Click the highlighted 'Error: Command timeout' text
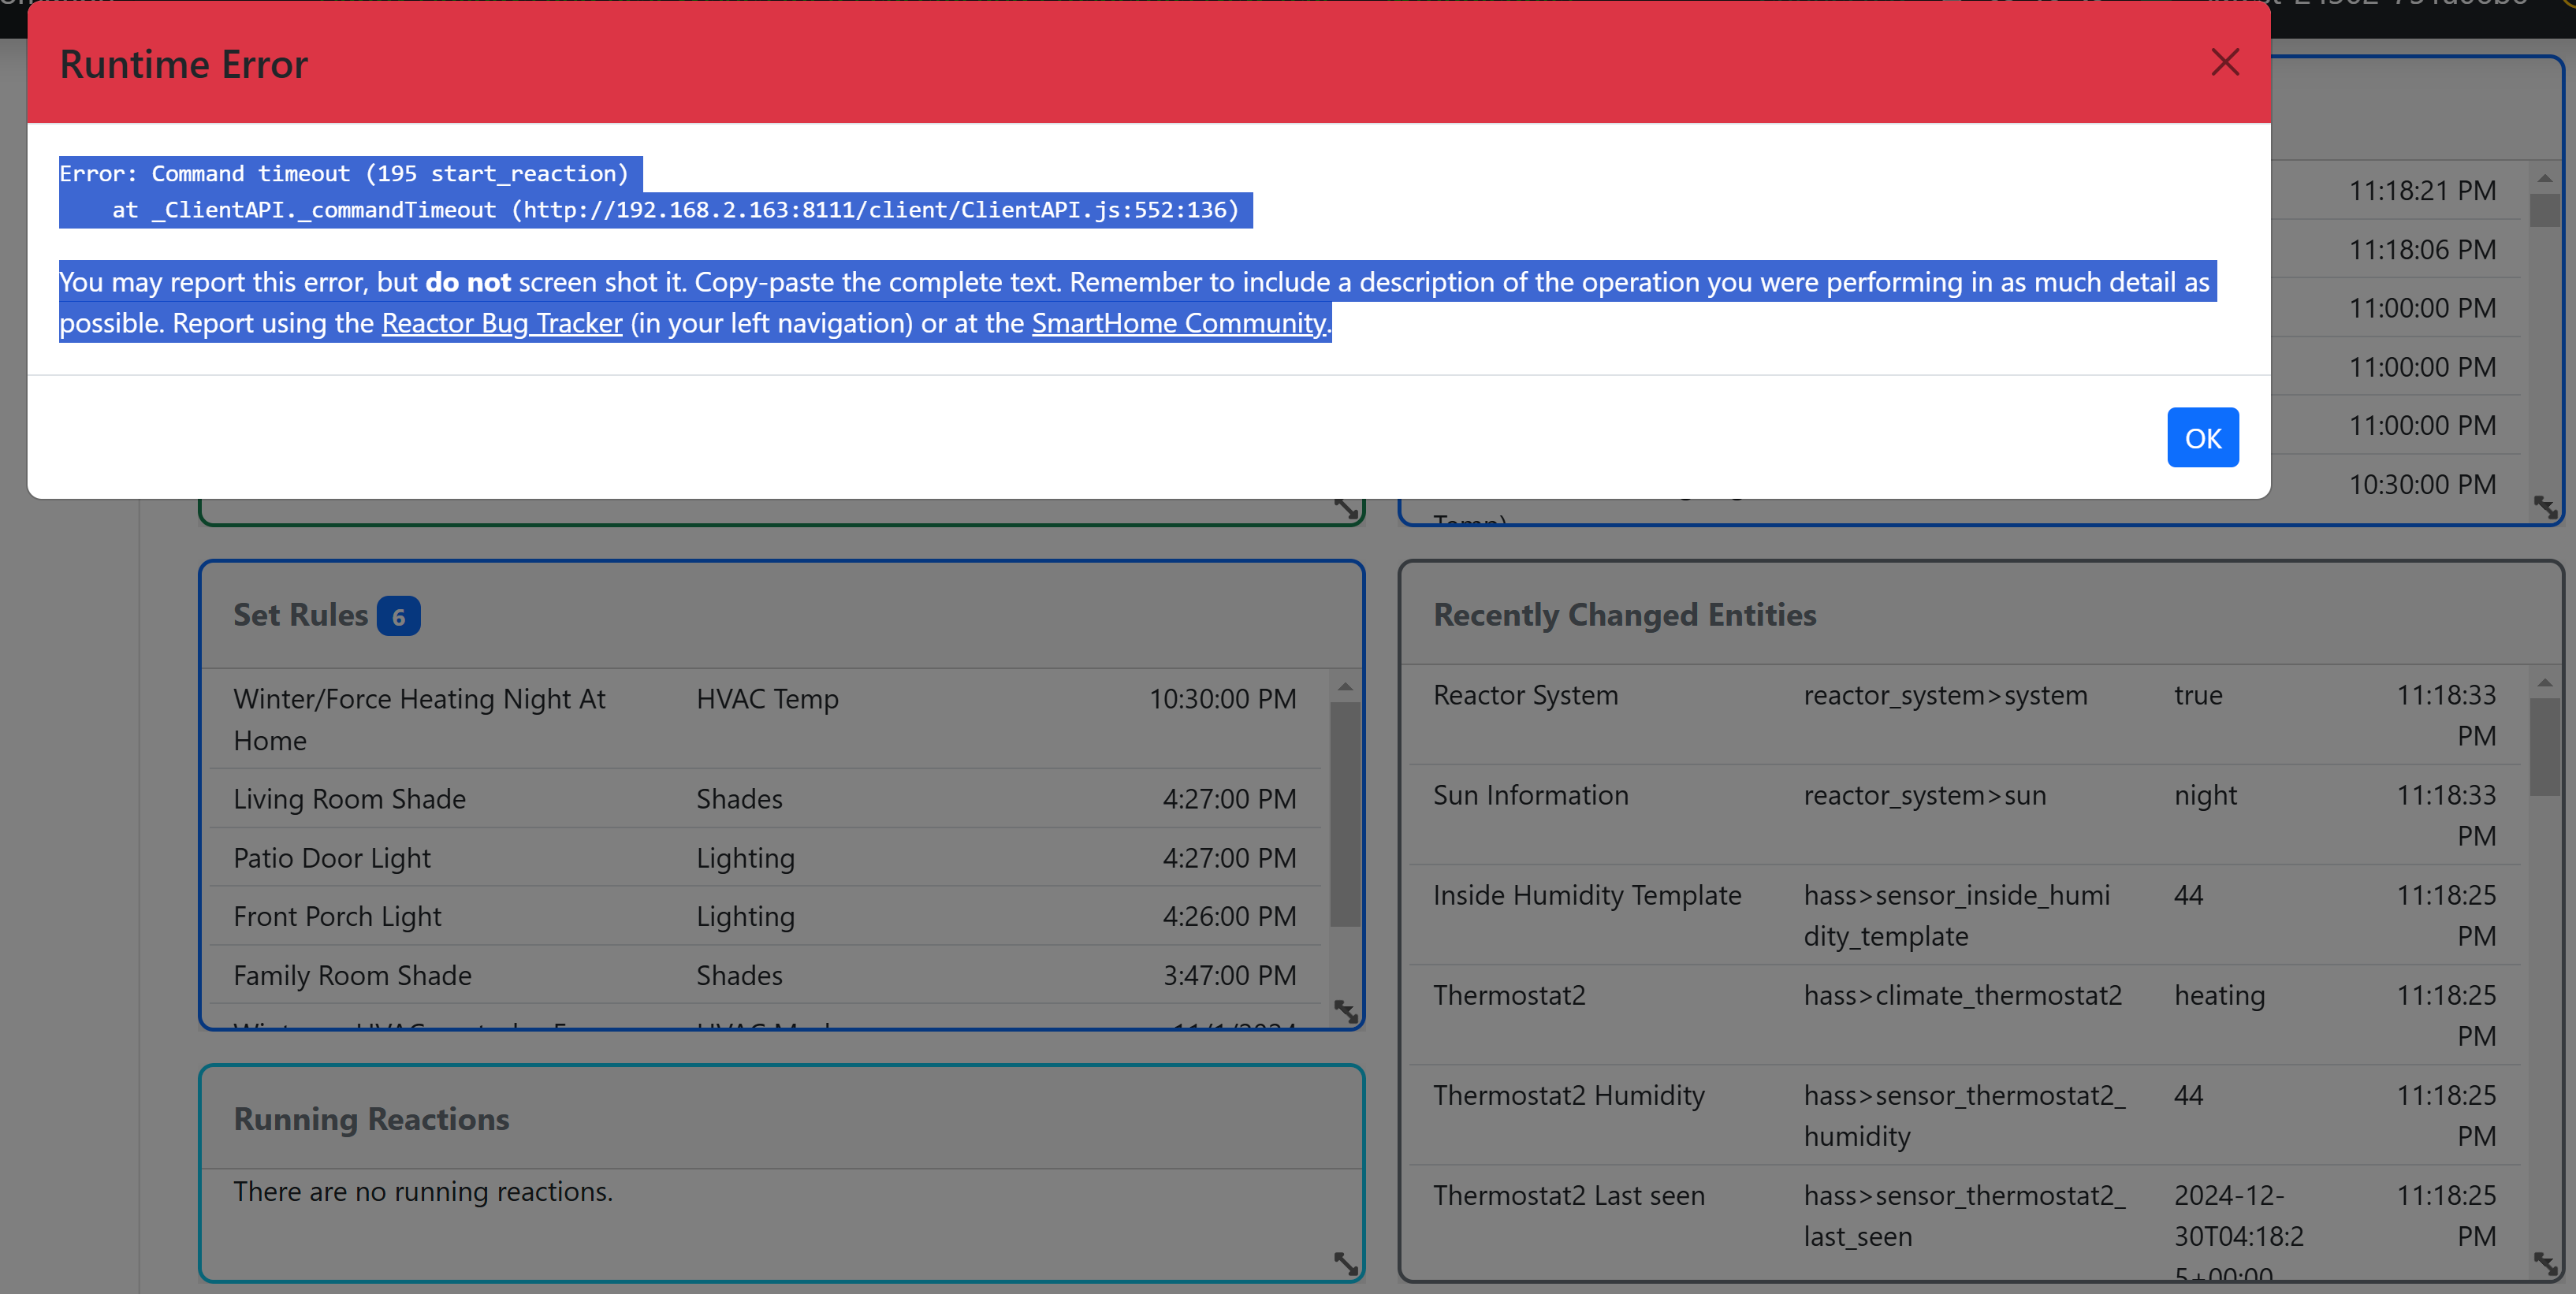This screenshot has width=2576, height=1294. (344, 173)
